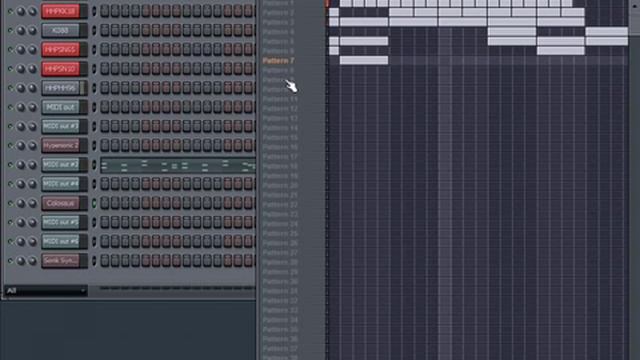Enable first step of the Hypersonic 2 channel
Image resolution: width=640 pixels, height=360 pixels.
pyautogui.click(x=105, y=146)
